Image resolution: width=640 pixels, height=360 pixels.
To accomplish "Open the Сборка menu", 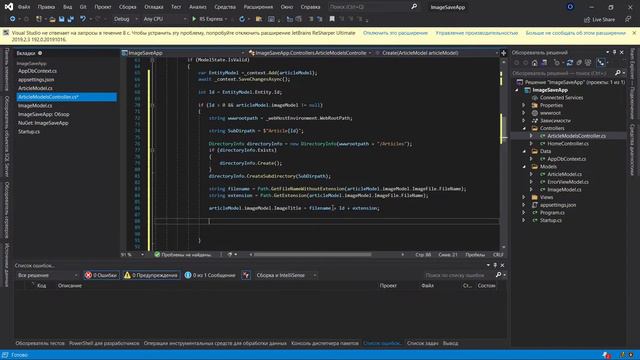I will point(127,7).
